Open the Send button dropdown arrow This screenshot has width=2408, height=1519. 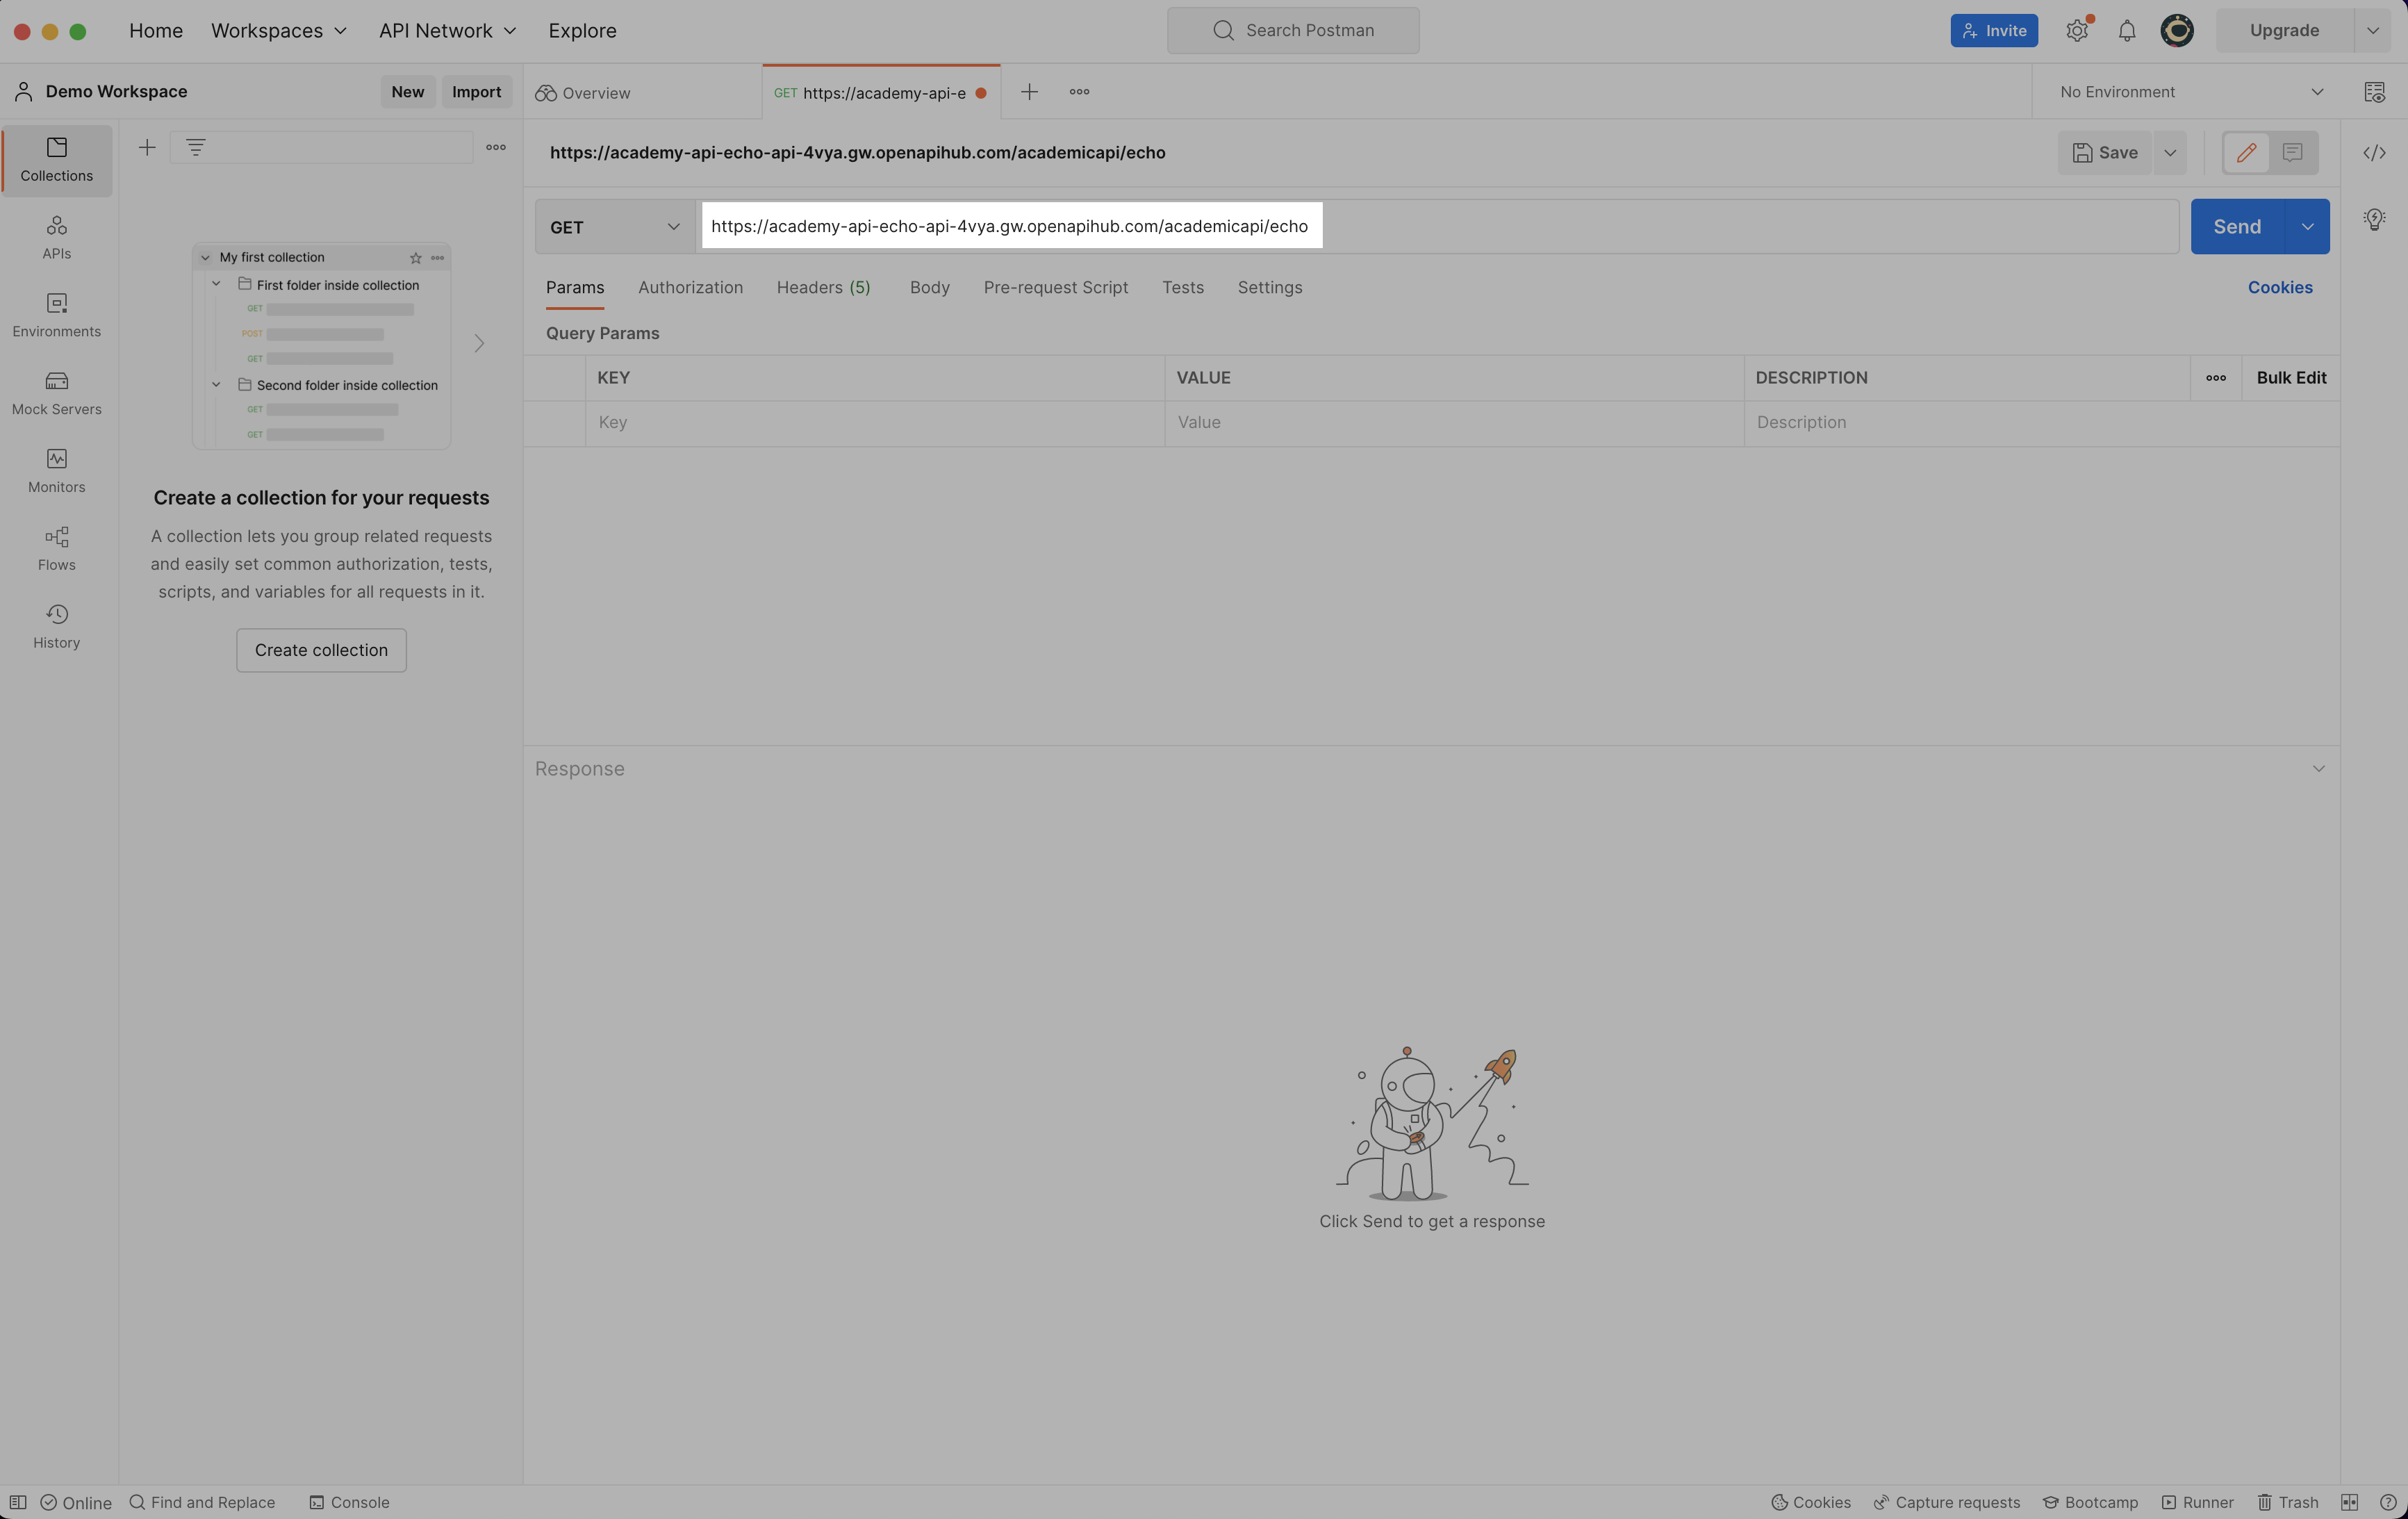coord(2307,227)
